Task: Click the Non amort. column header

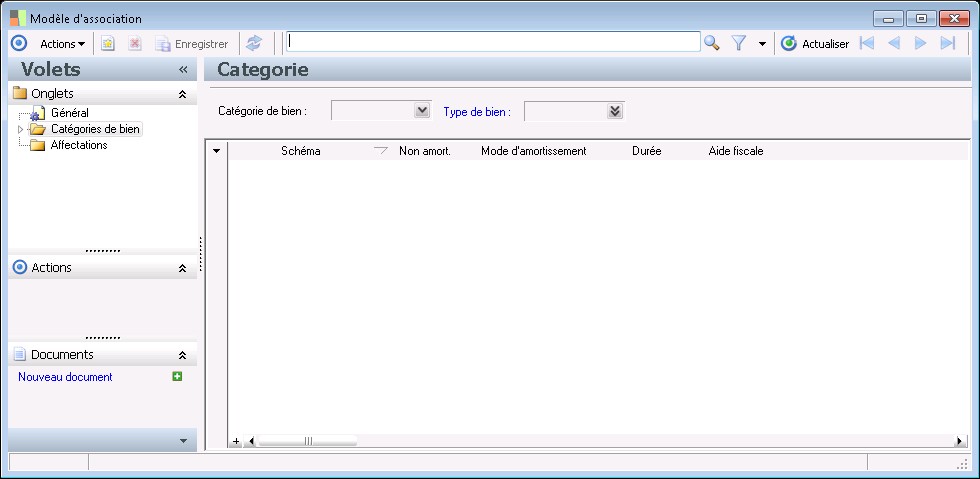Action: click(425, 151)
